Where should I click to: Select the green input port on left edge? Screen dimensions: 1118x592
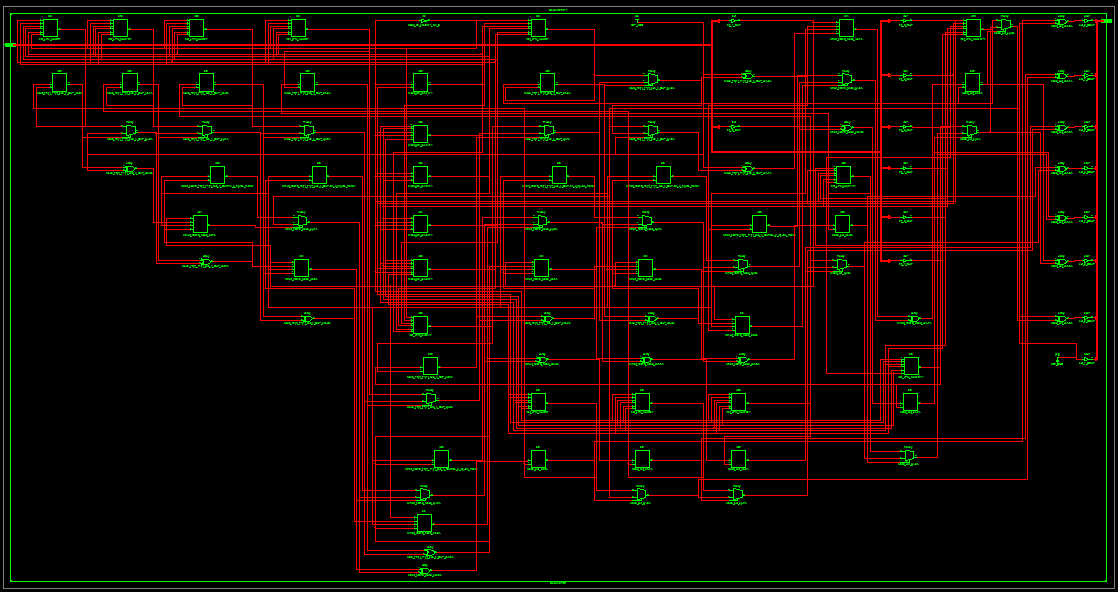pyautogui.click(x=9, y=45)
